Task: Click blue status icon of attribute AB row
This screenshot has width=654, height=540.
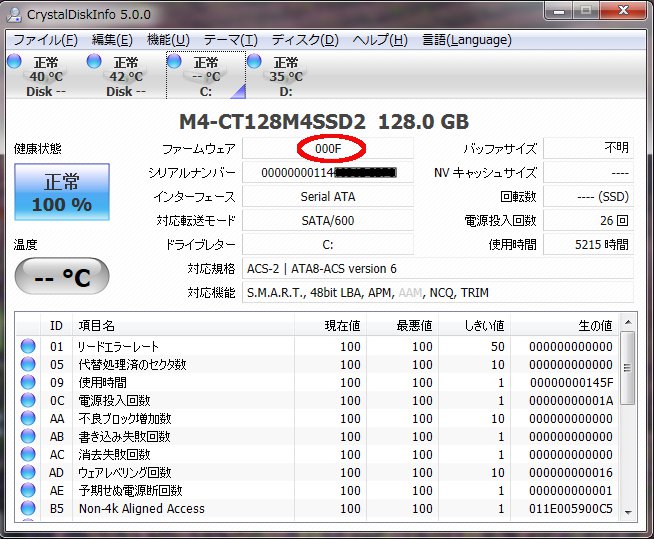Action: 28,436
